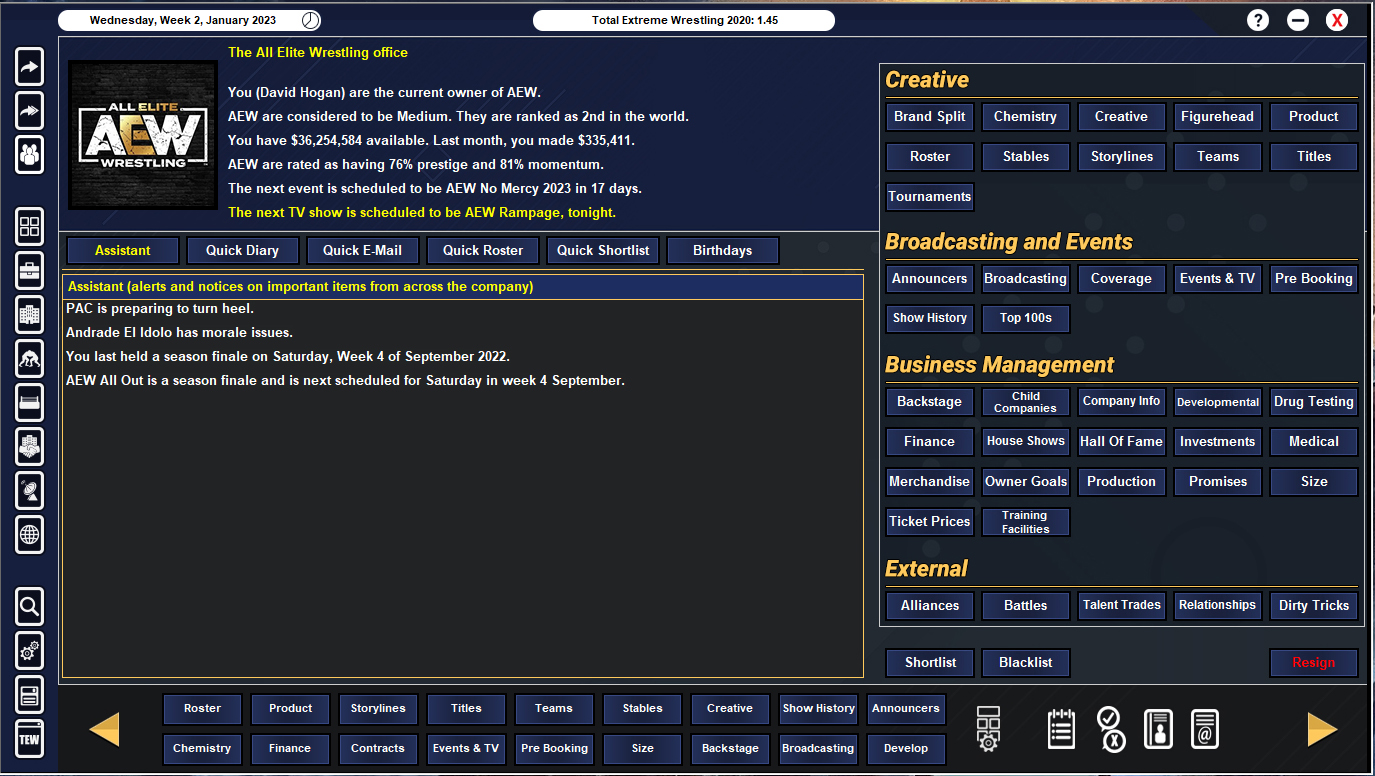
Task: Open the address book contact icon
Action: coord(1157,728)
